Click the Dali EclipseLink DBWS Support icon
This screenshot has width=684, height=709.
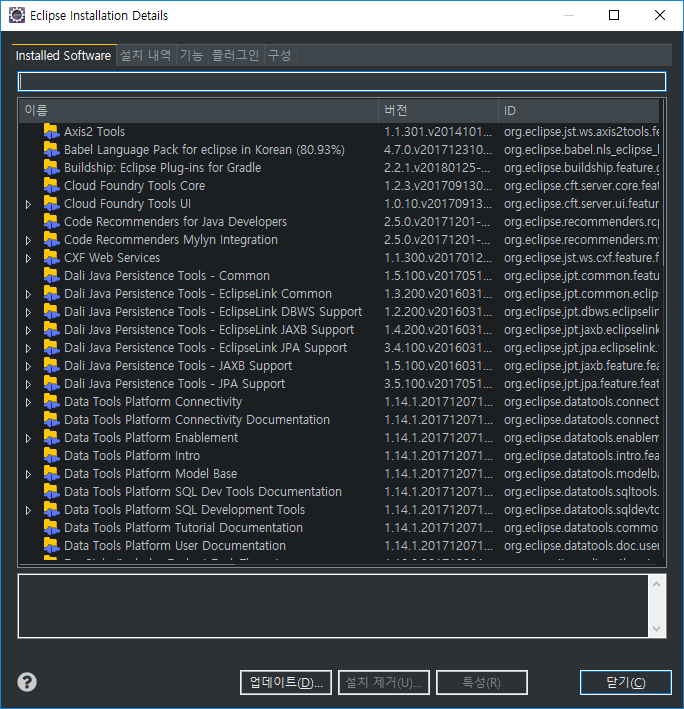(x=52, y=312)
